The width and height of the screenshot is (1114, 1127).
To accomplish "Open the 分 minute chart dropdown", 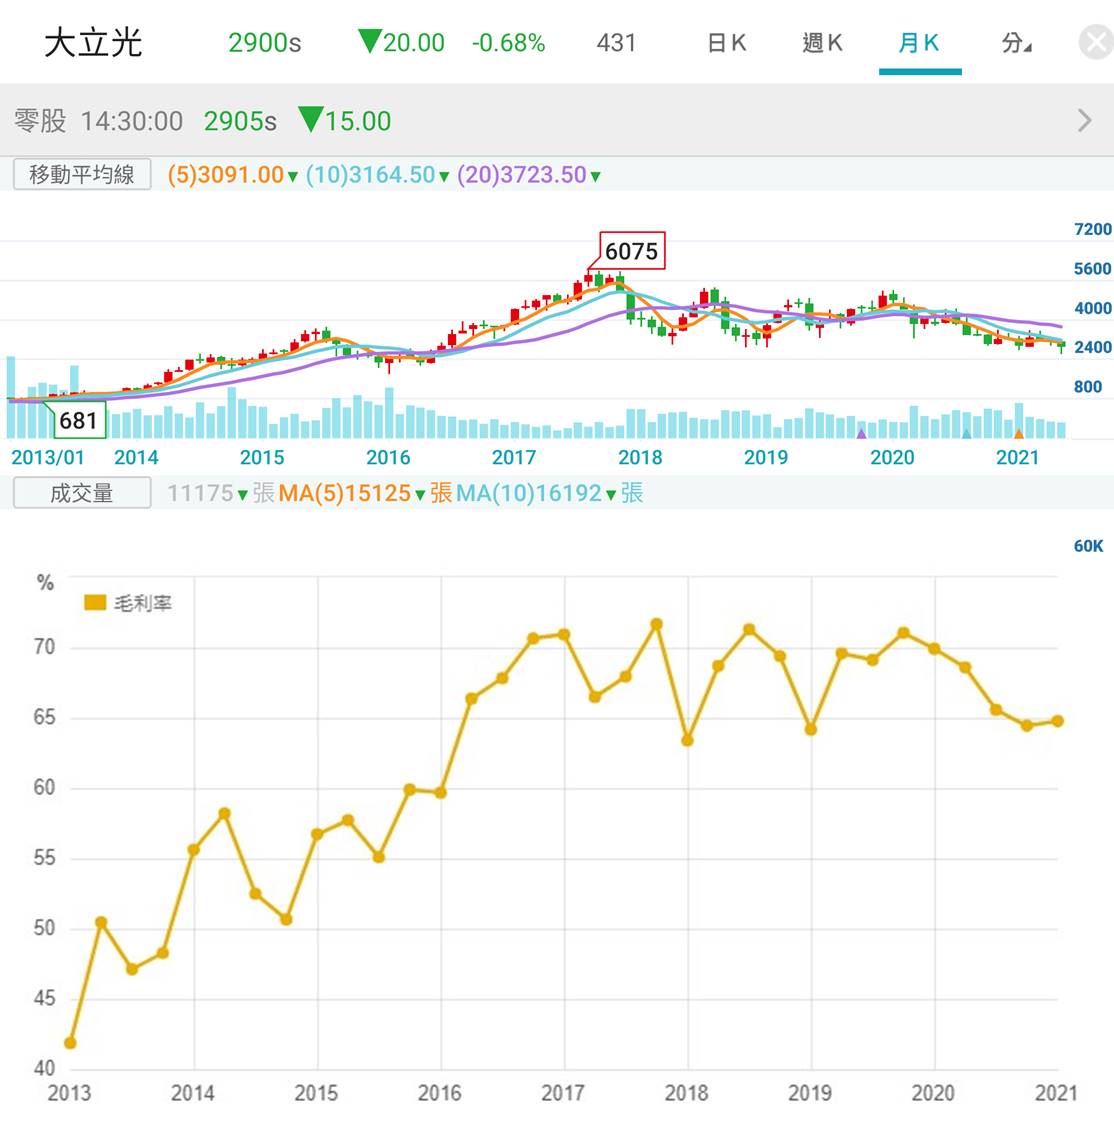I will 1016,43.
